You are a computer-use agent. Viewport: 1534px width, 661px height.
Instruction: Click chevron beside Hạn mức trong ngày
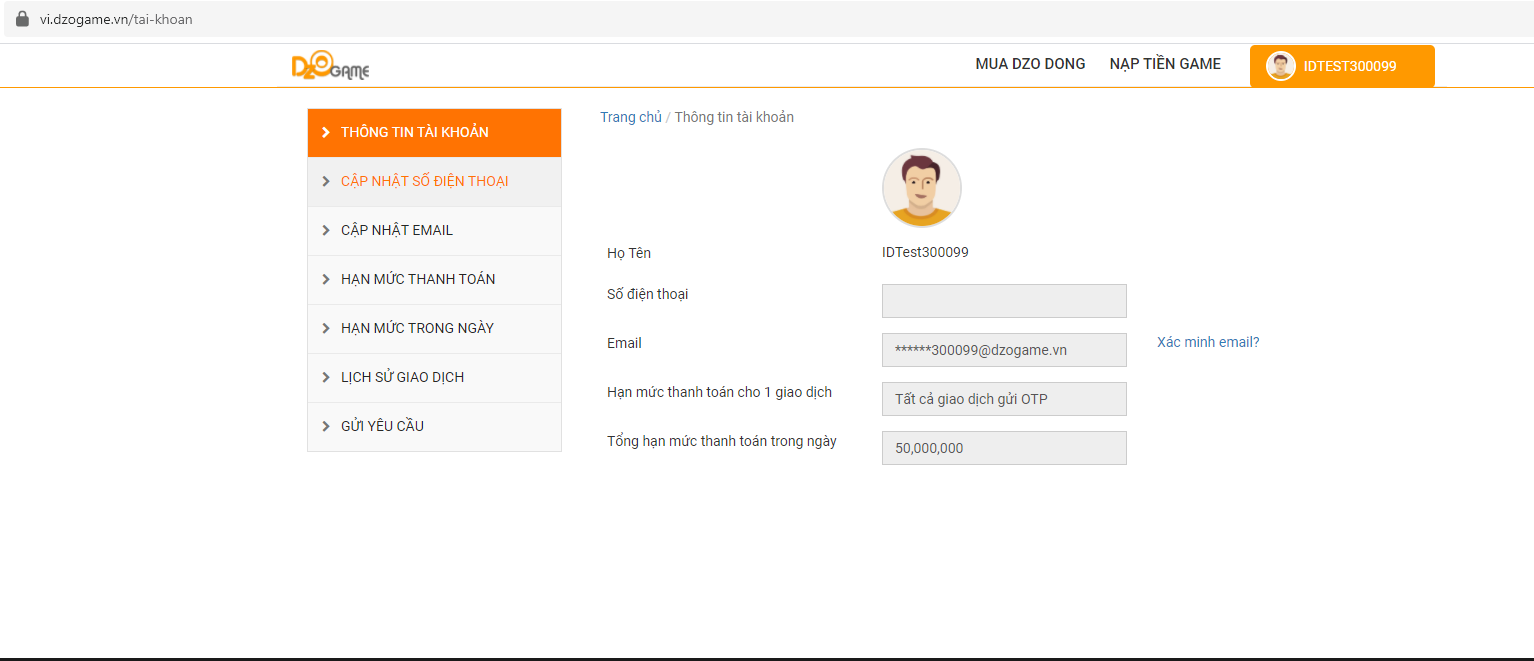pyautogui.click(x=325, y=328)
